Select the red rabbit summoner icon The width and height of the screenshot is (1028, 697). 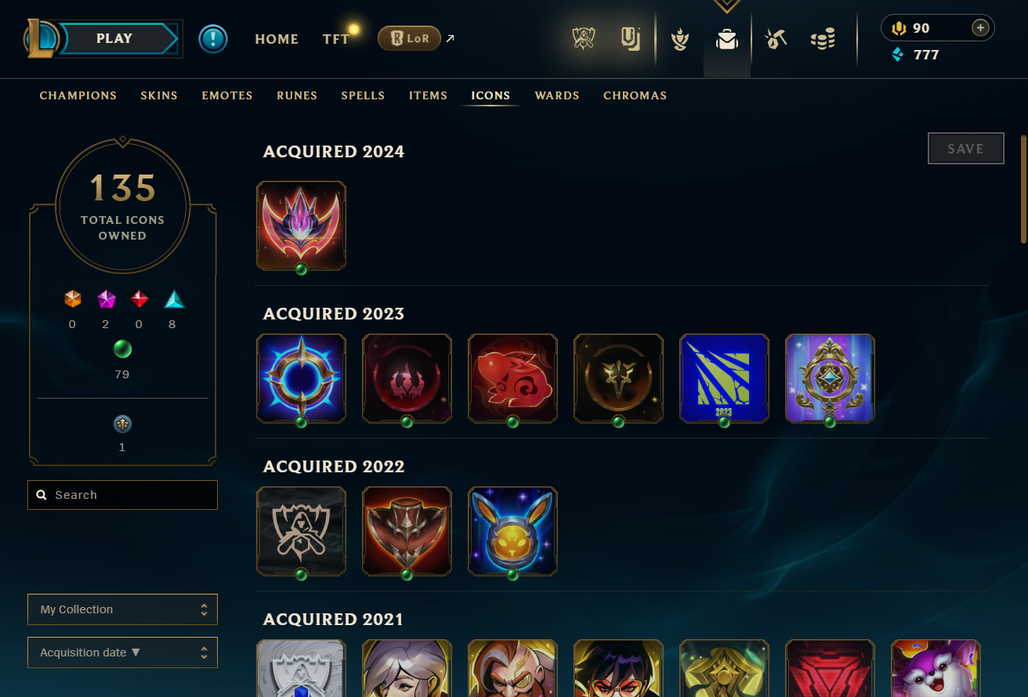[513, 378]
